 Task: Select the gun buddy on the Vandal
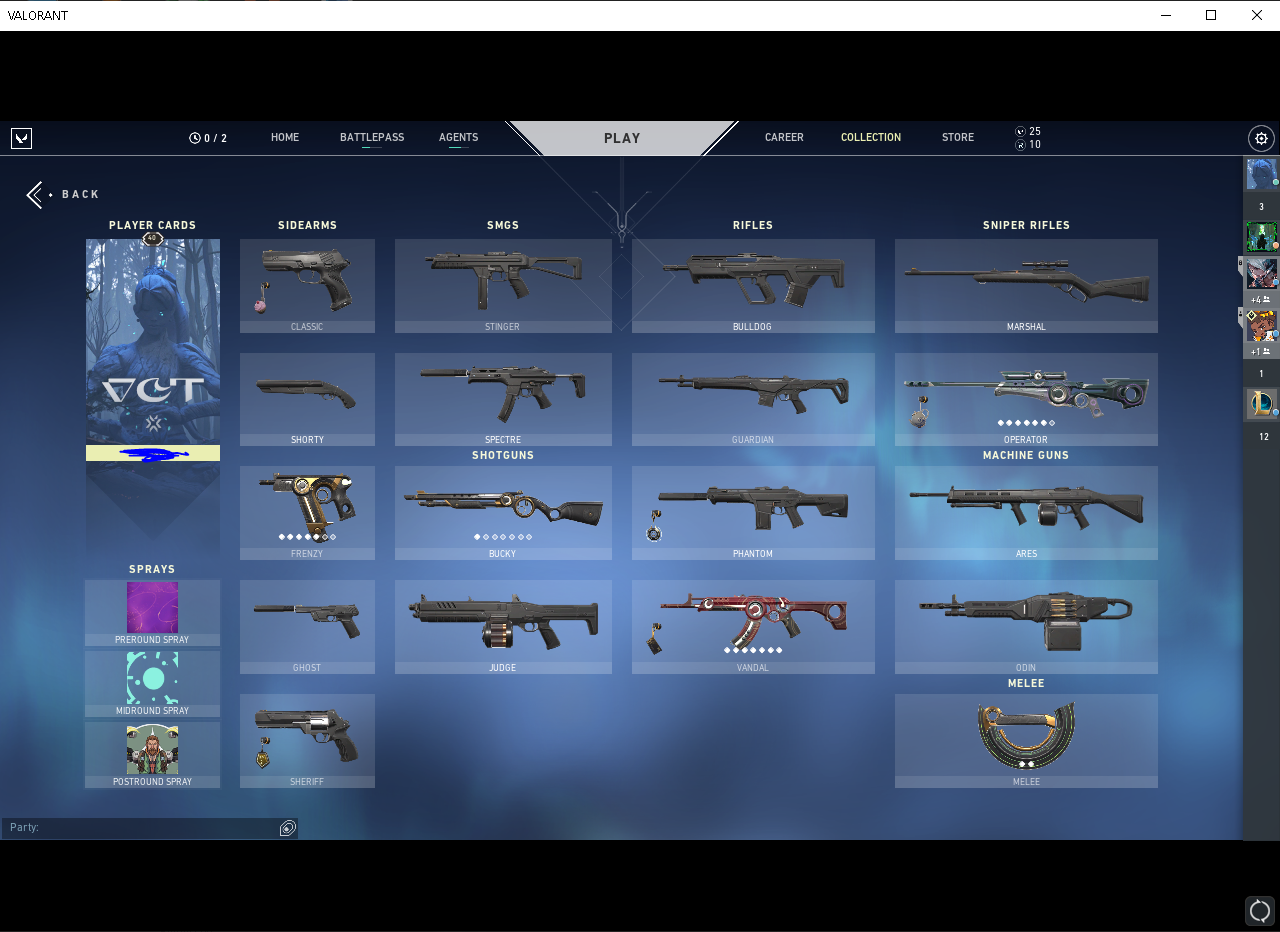click(x=654, y=640)
